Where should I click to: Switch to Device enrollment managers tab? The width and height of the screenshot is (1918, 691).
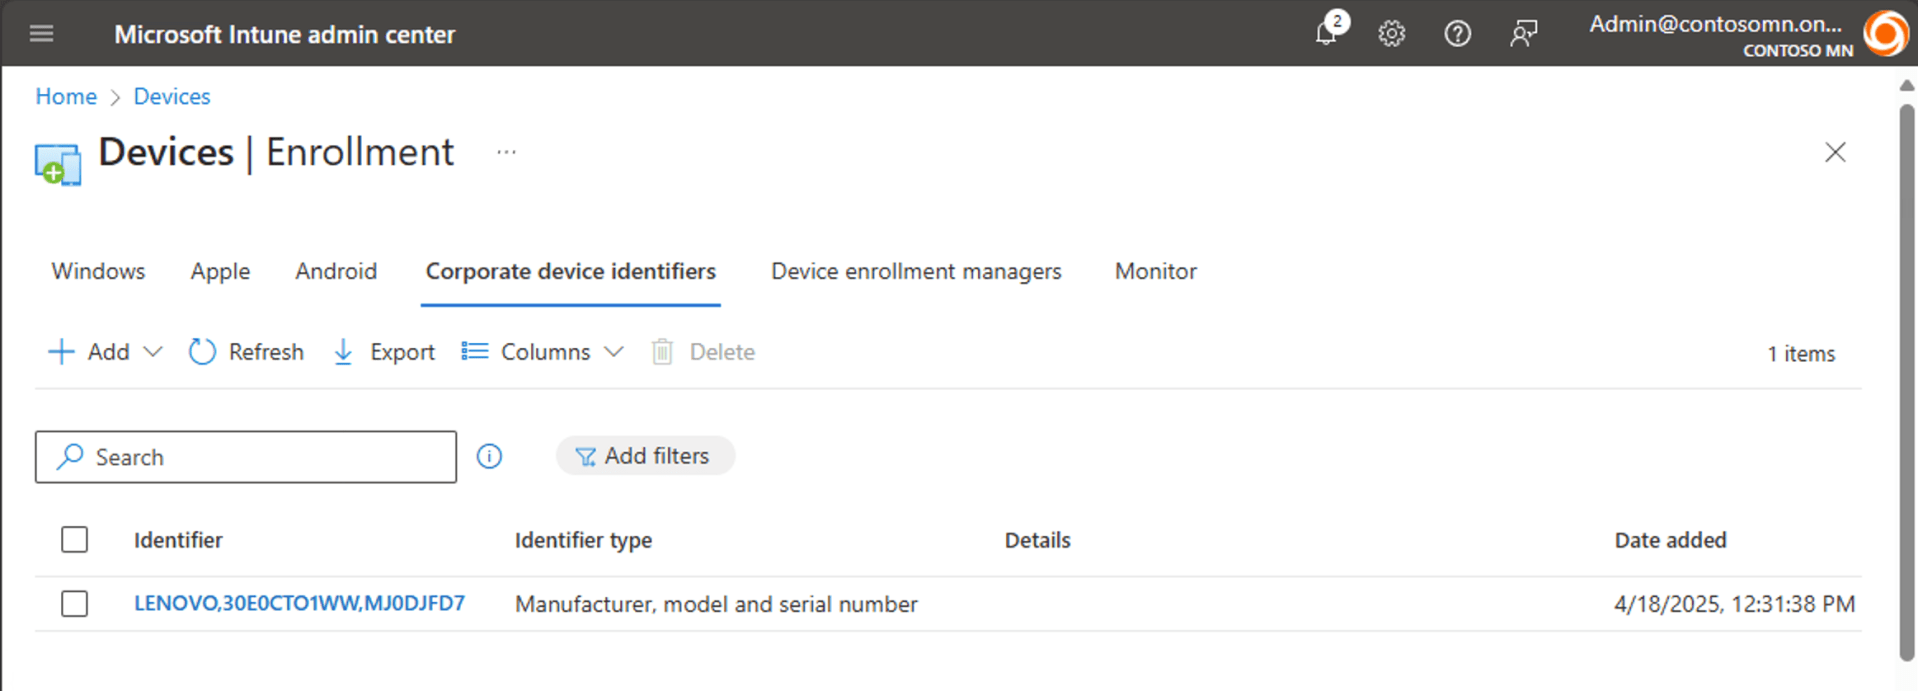point(916,271)
